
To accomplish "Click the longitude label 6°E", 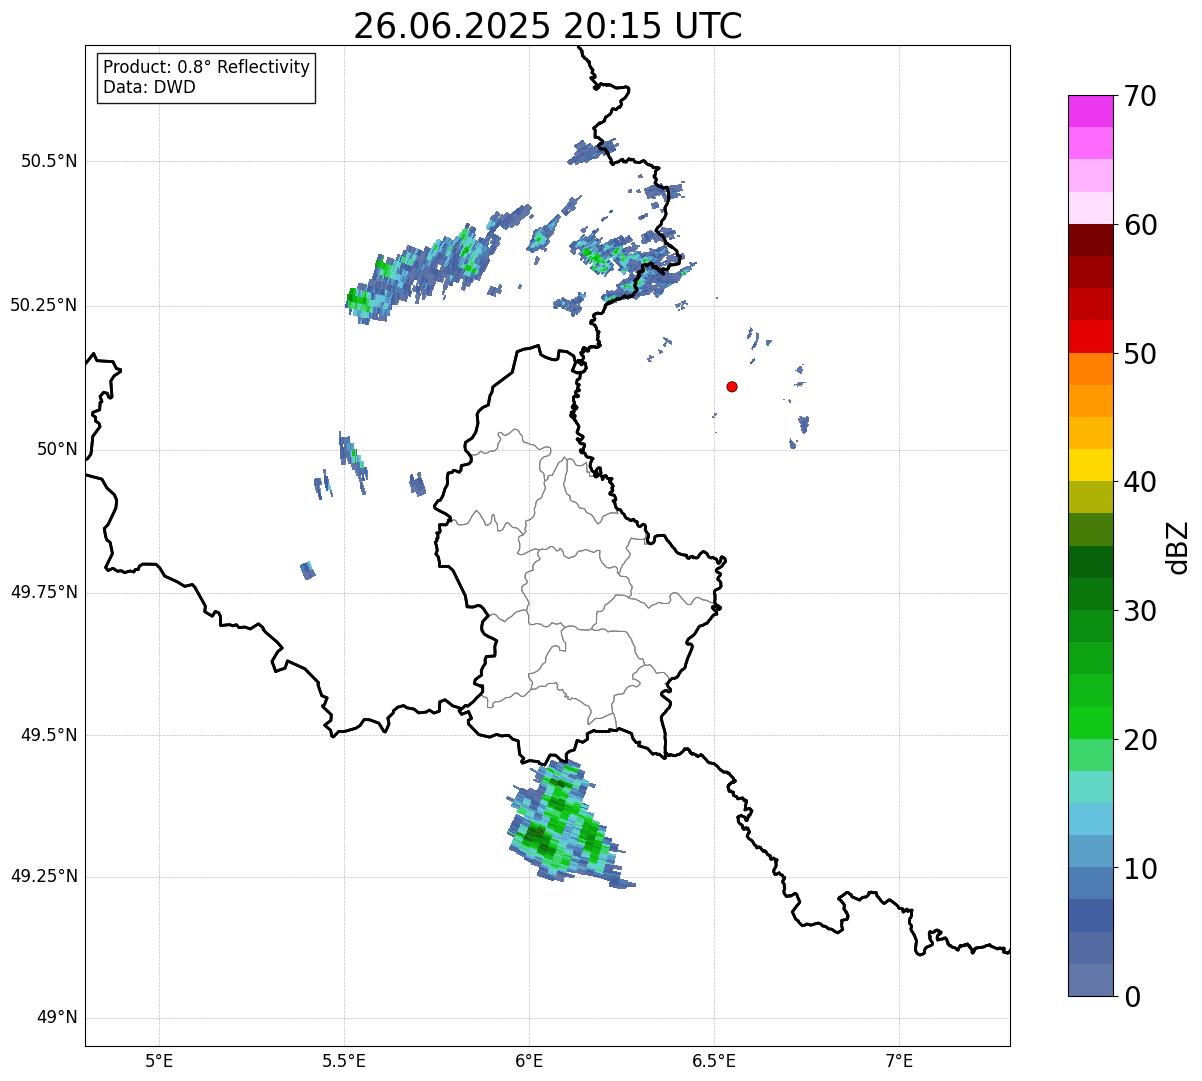I will tap(530, 1060).
